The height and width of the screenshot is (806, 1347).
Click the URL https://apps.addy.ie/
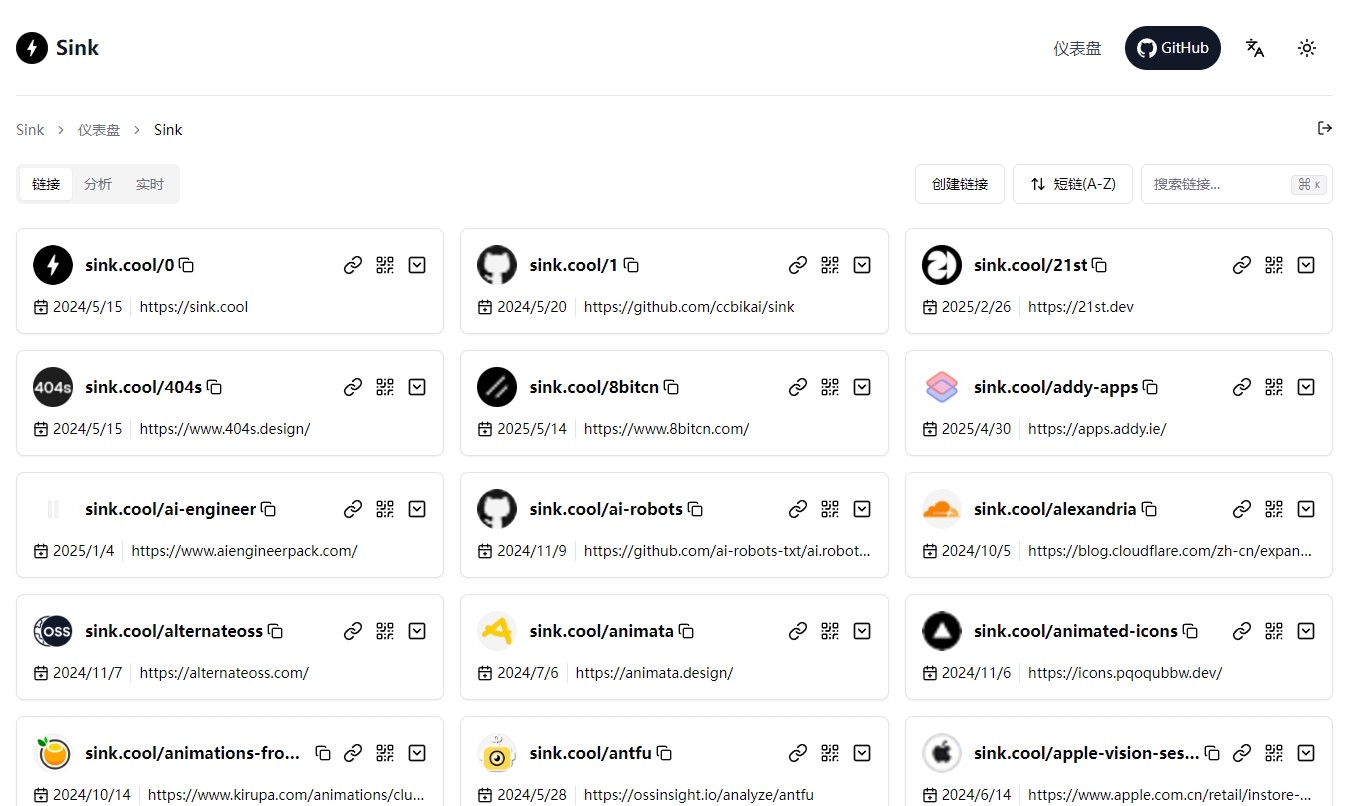coord(1097,429)
